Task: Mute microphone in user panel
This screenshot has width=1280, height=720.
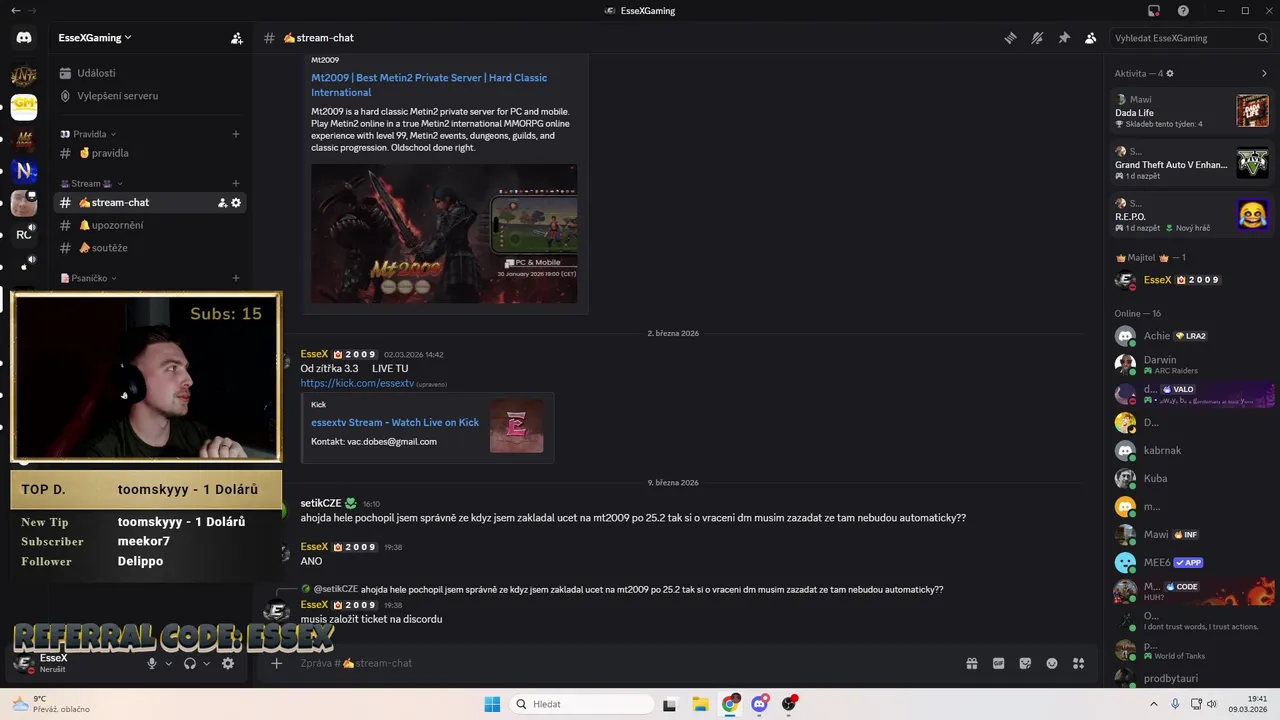Action: pyautogui.click(x=152, y=663)
